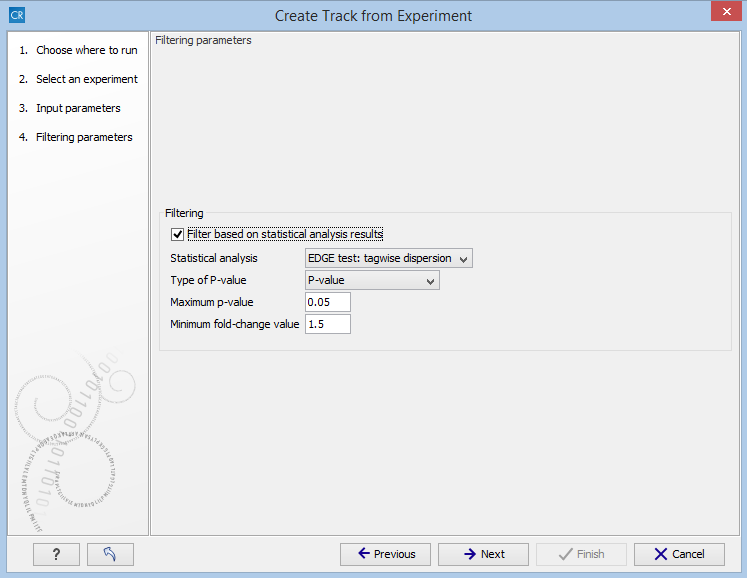Go back with the Previous button

pos(385,554)
